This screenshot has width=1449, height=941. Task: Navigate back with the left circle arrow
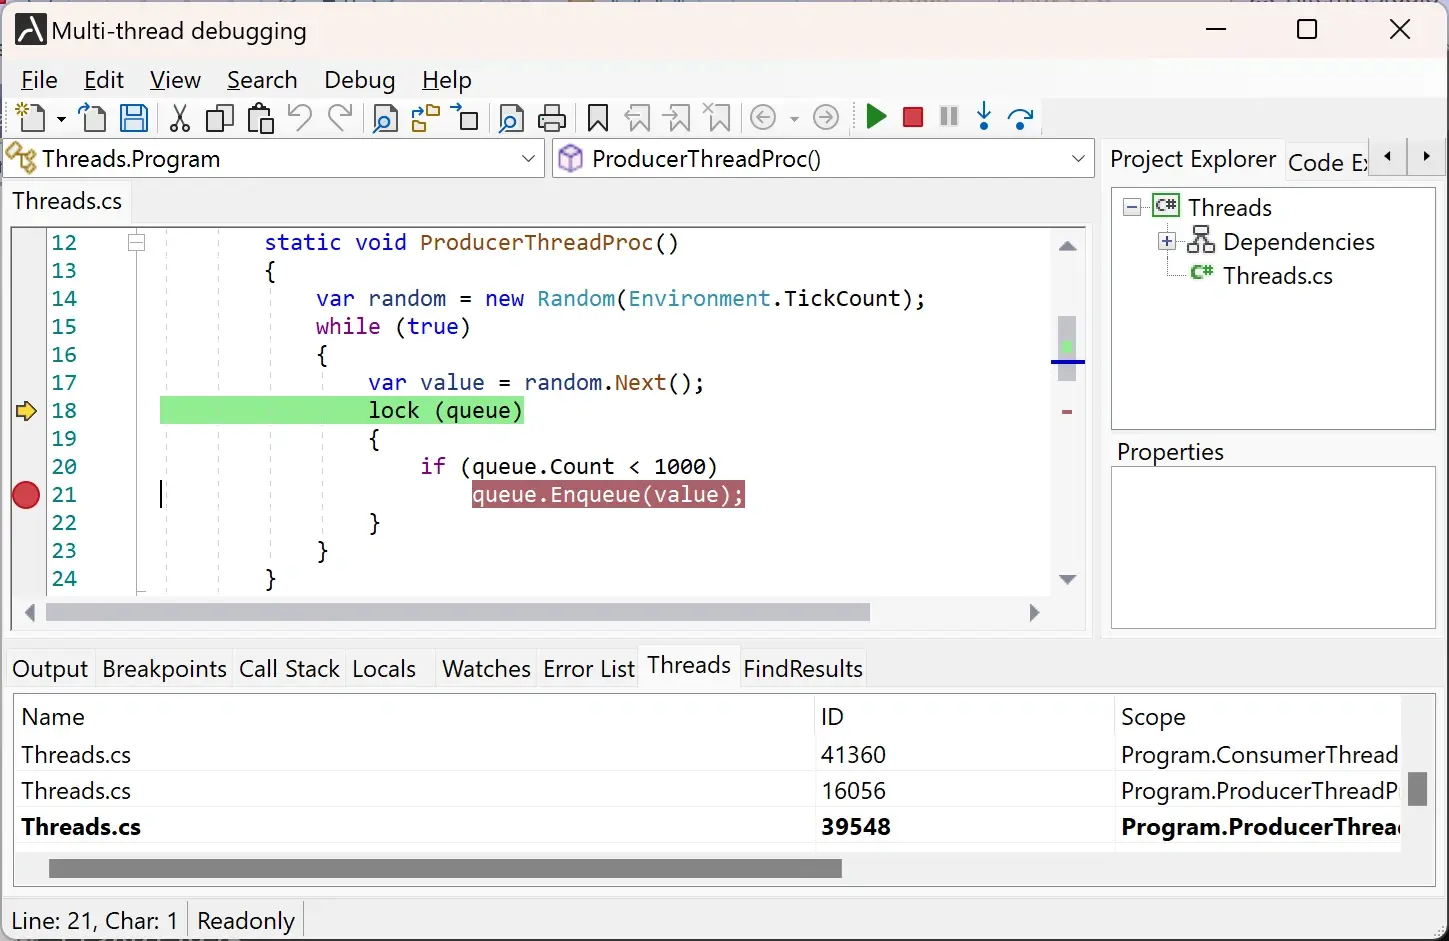point(762,117)
